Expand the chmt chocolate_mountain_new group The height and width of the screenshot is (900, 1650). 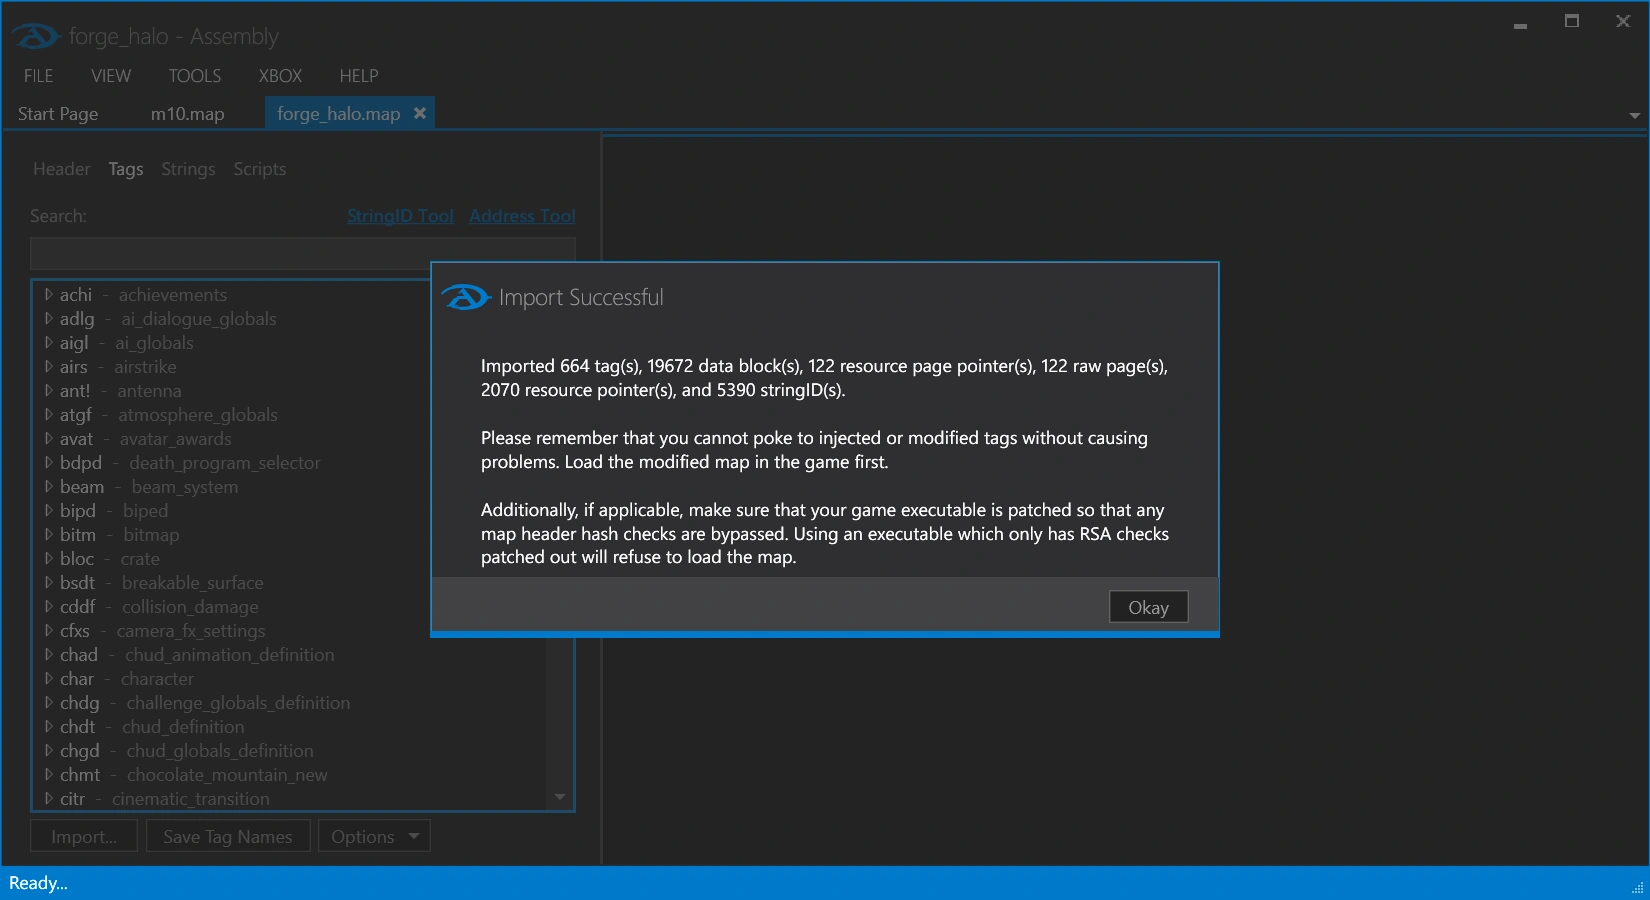pyautogui.click(x=48, y=775)
